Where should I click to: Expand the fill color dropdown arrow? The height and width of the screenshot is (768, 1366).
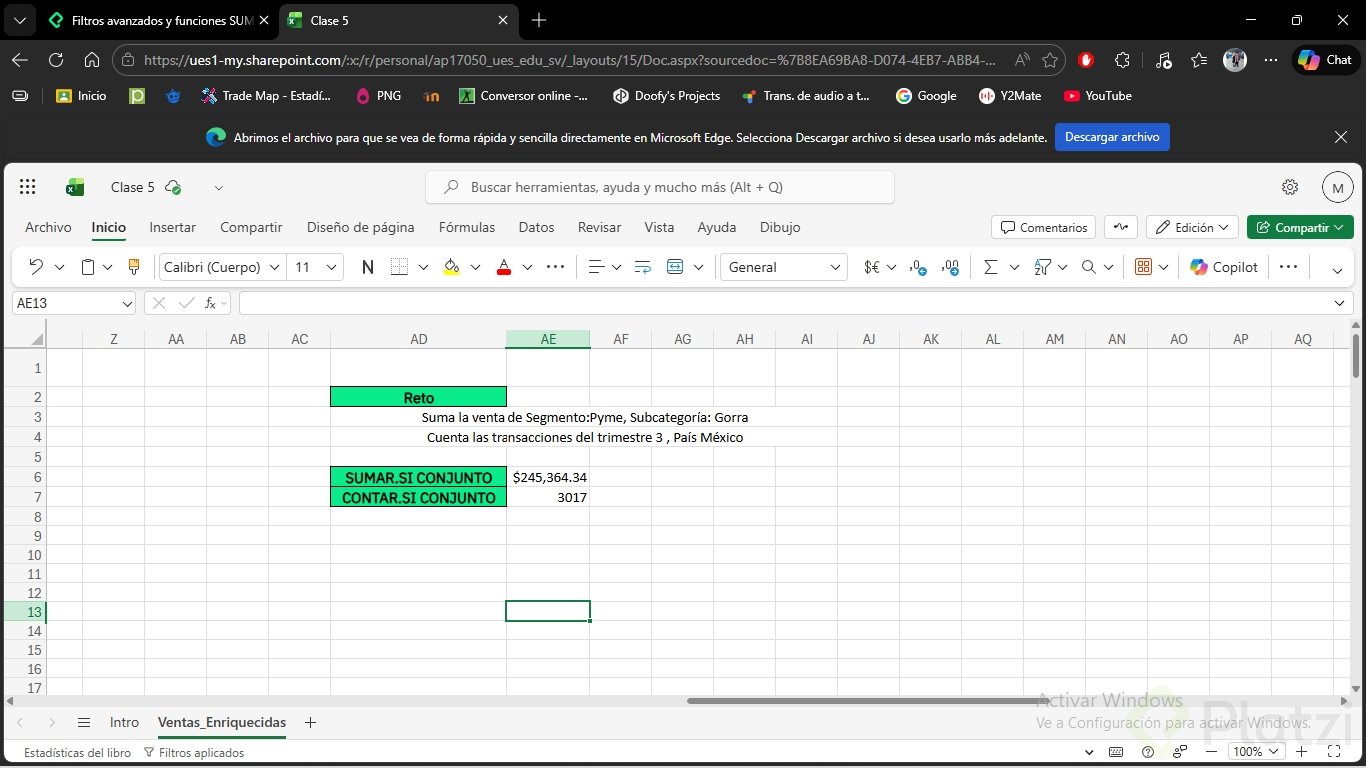click(475, 267)
